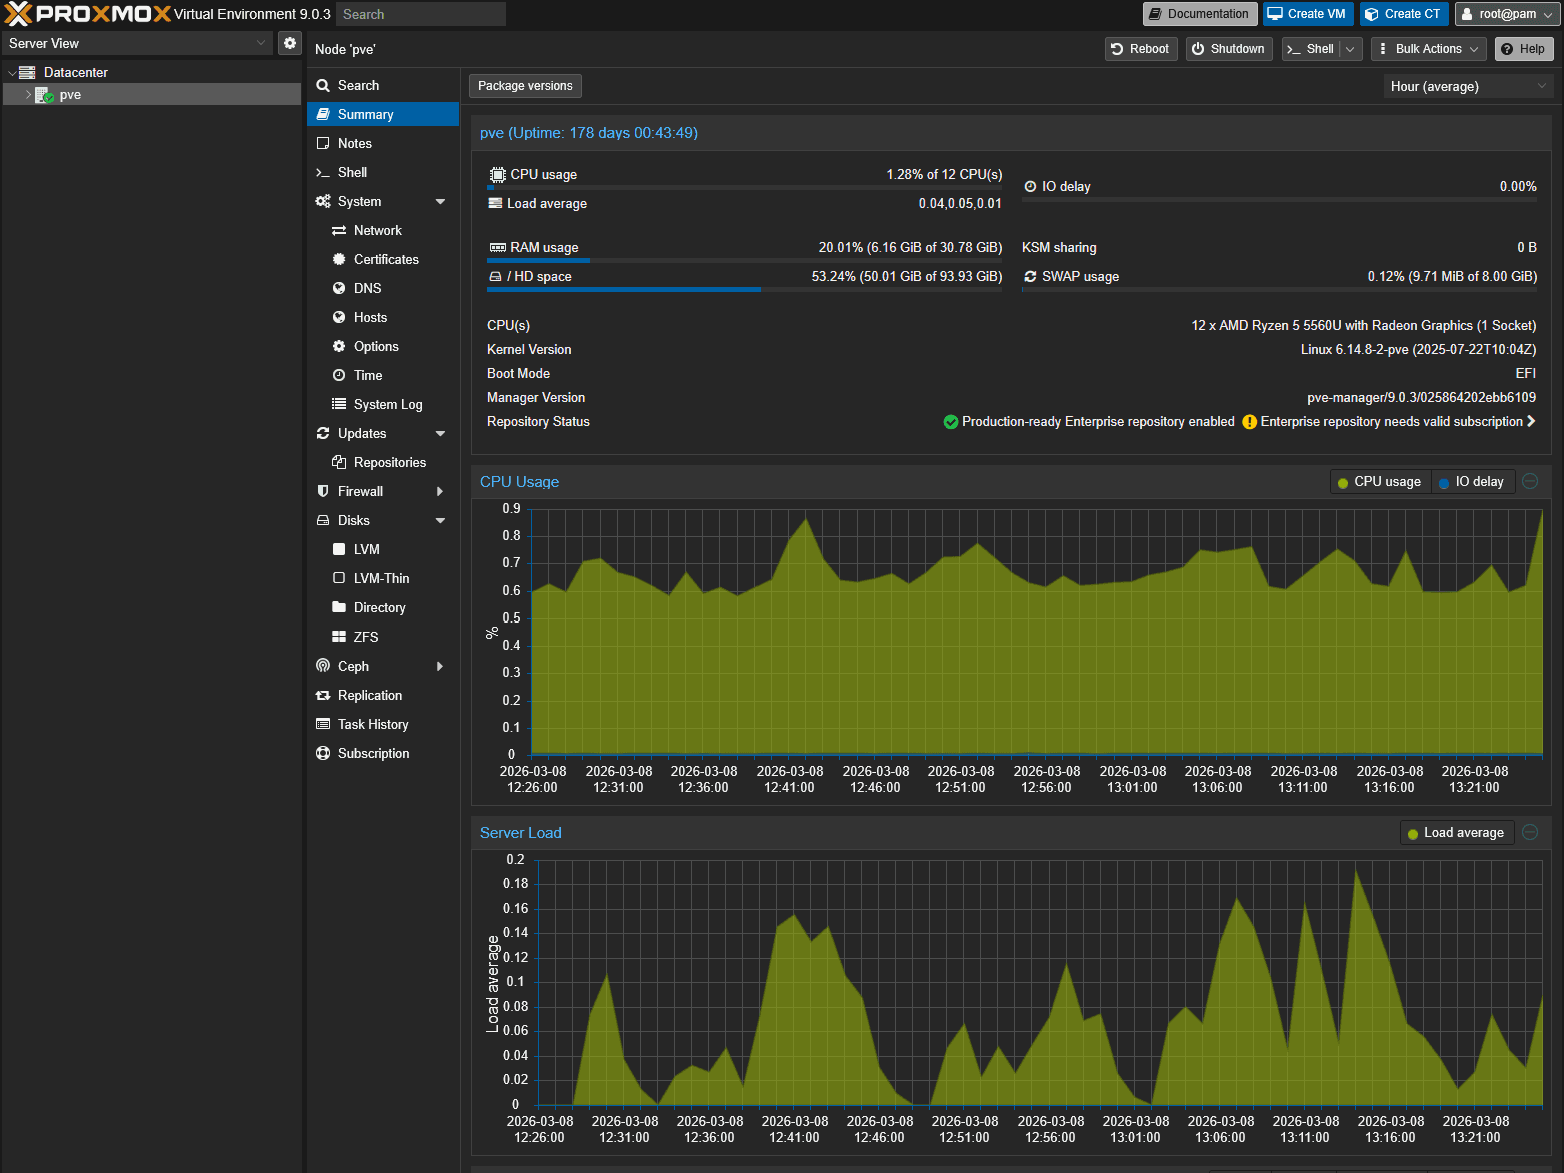Click the LVM-Thin outline icon
This screenshot has height=1173, width=1564.
(339, 579)
